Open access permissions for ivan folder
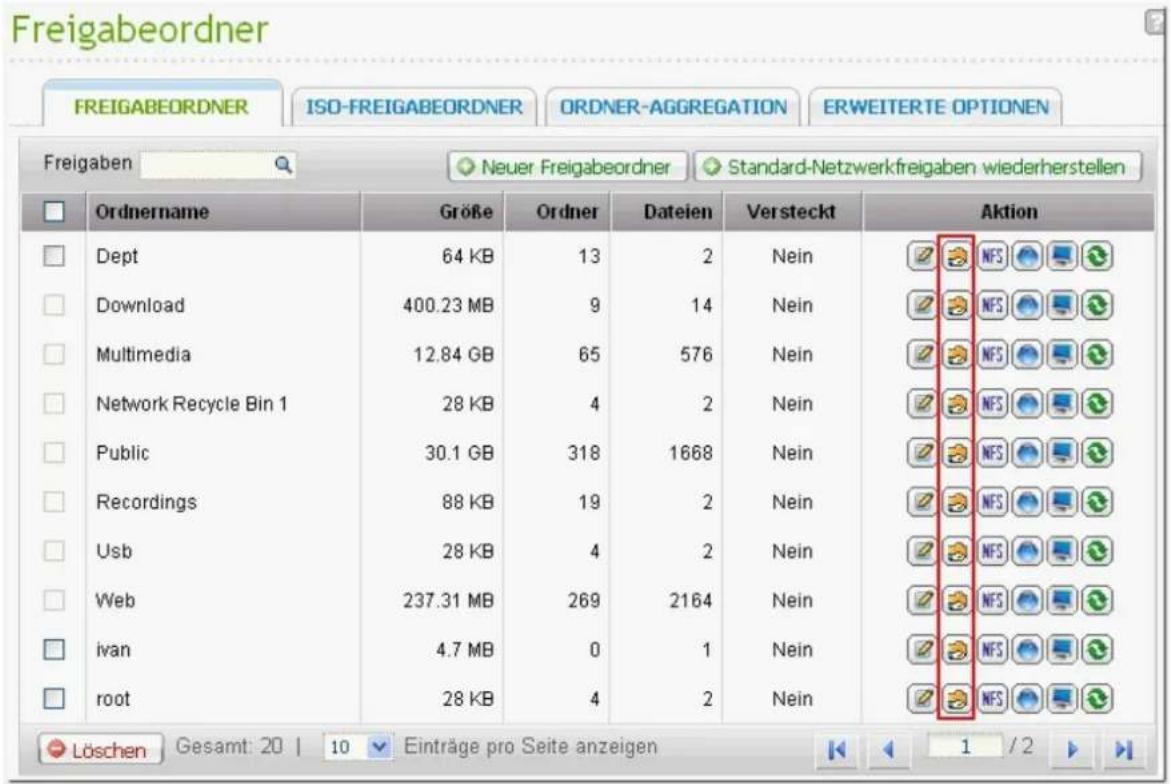The image size is (1171, 784). pos(957,650)
